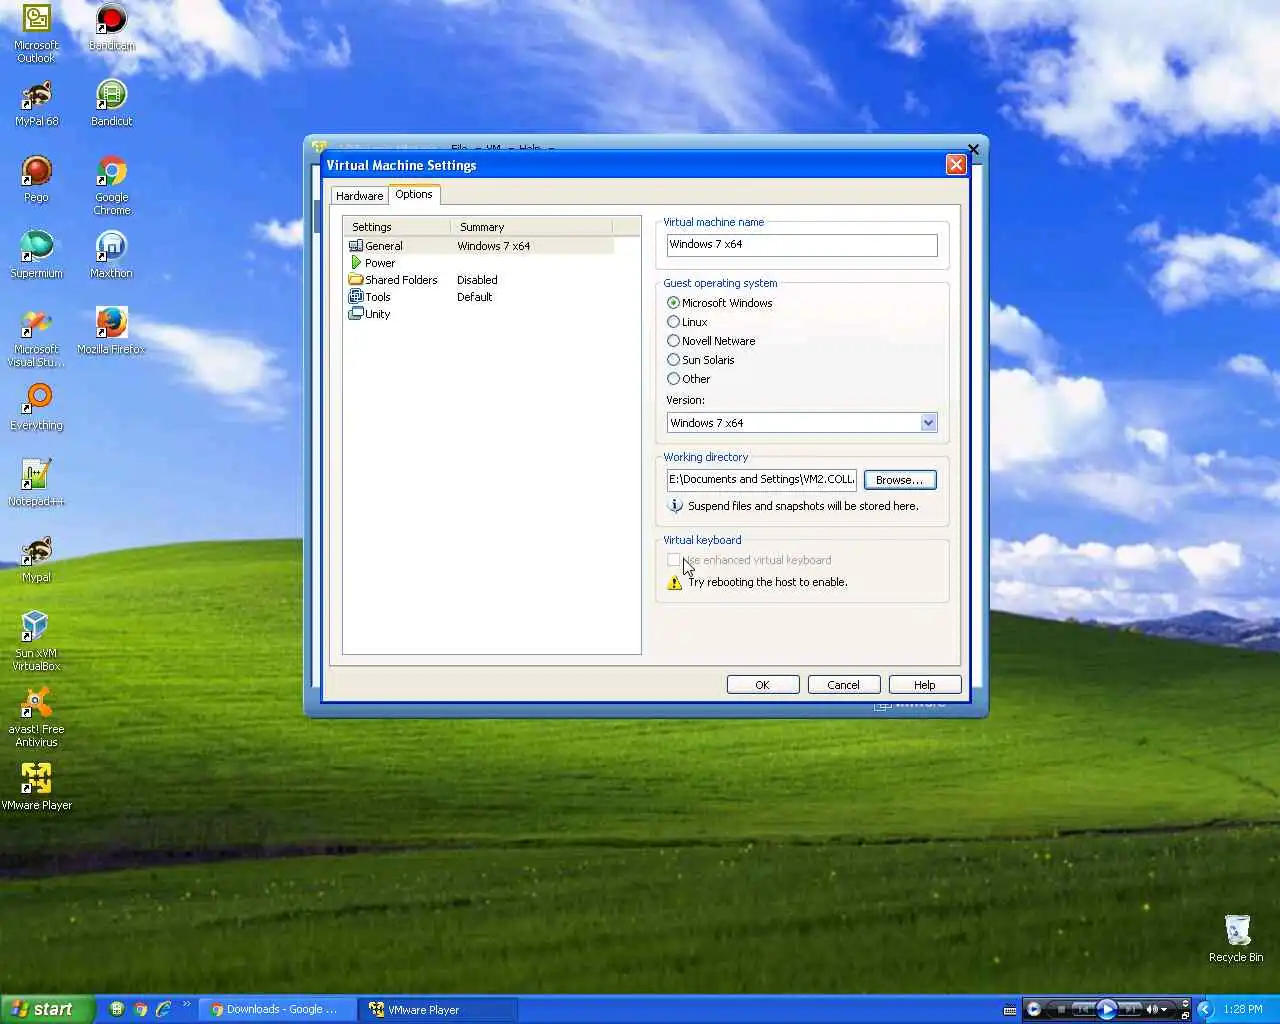Click the Help button
This screenshot has height=1024, width=1280.
point(925,685)
